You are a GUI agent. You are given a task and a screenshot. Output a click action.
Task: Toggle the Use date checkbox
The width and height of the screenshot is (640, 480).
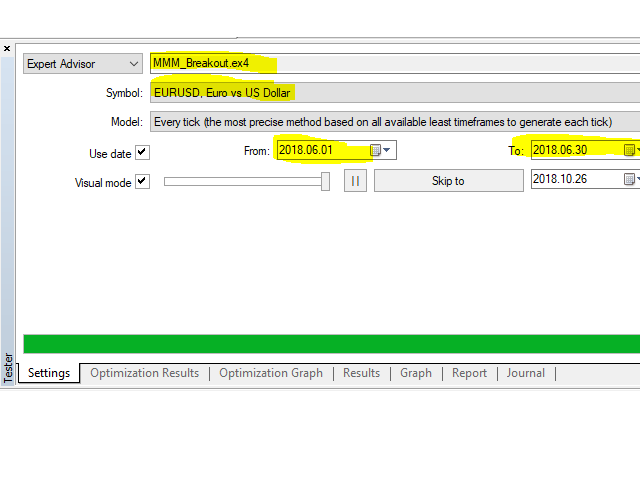pos(142,153)
